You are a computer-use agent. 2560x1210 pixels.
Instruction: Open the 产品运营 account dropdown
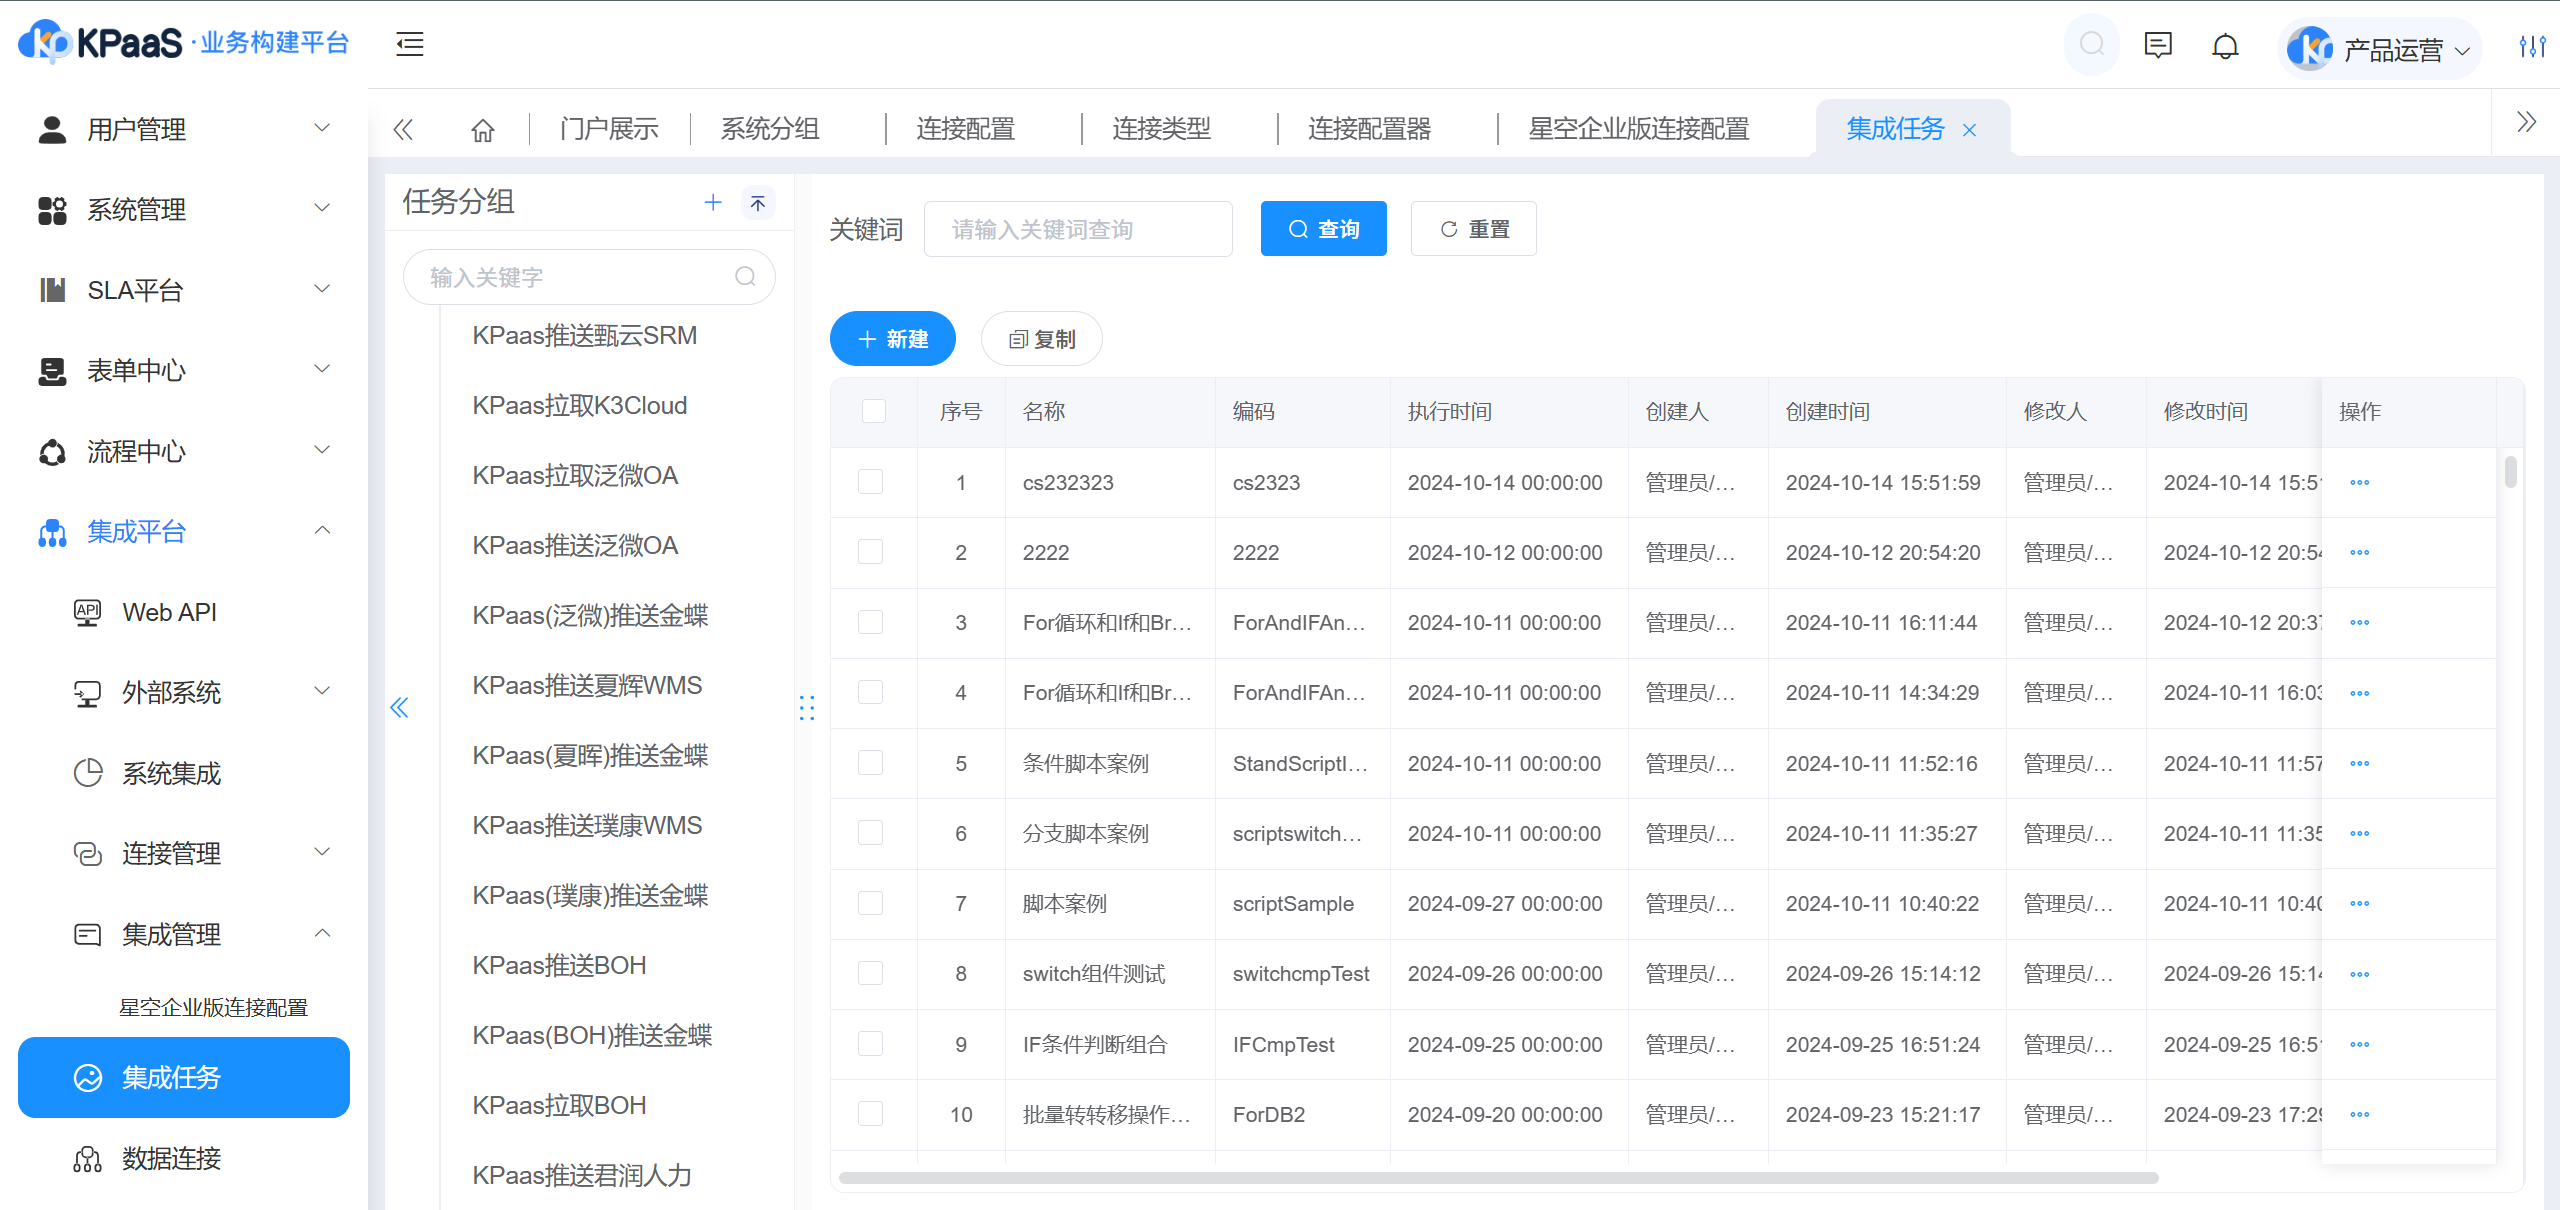point(2382,48)
